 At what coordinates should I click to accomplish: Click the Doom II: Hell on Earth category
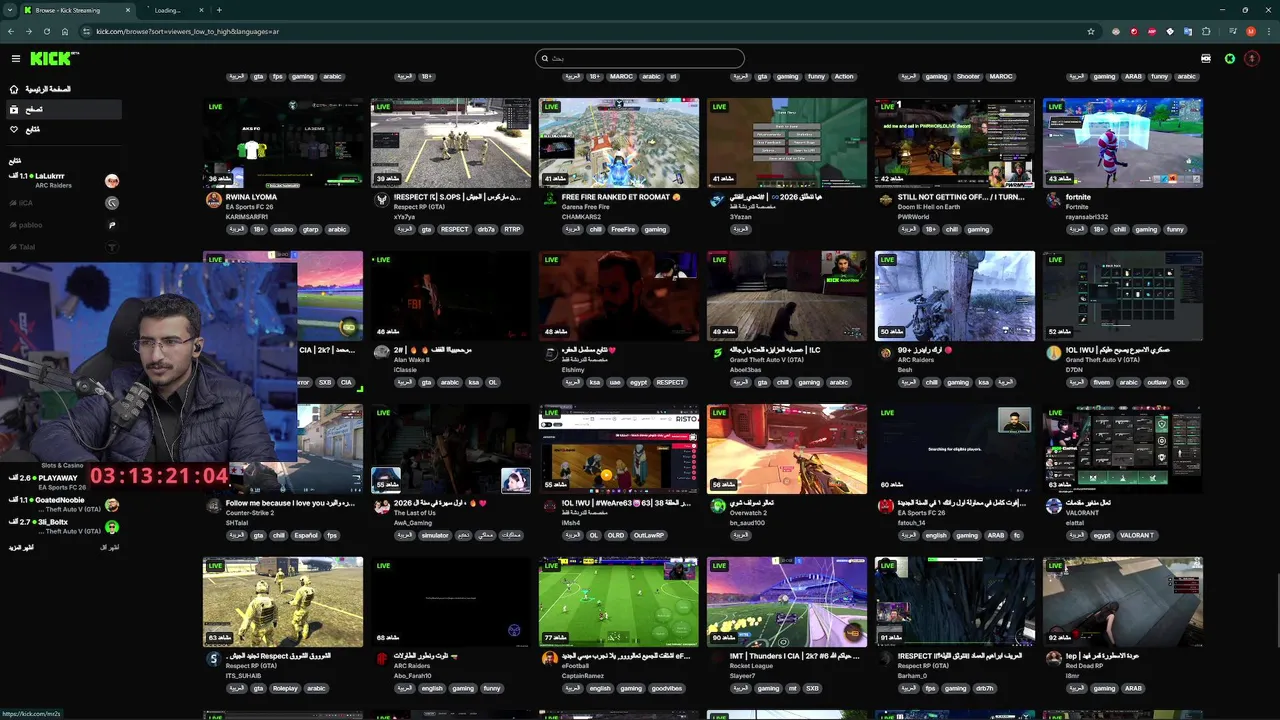[927, 207]
